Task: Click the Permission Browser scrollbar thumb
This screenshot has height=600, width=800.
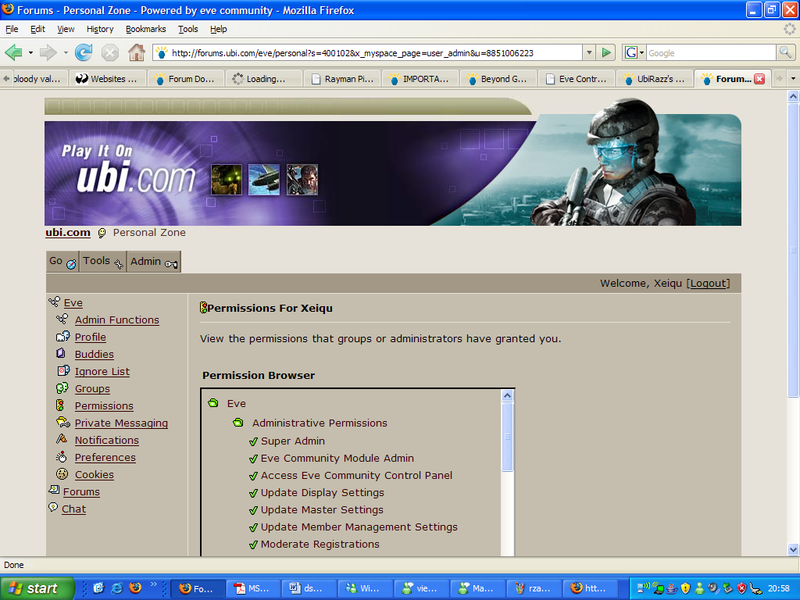Action: 507,437
